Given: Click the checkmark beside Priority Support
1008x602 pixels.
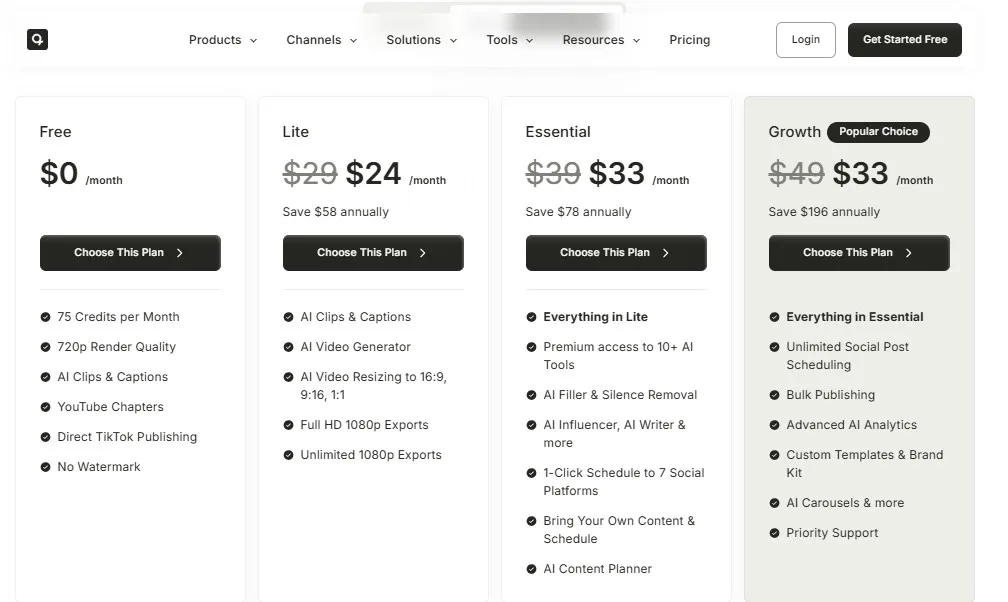Looking at the screenshot, I should [x=773, y=533].
